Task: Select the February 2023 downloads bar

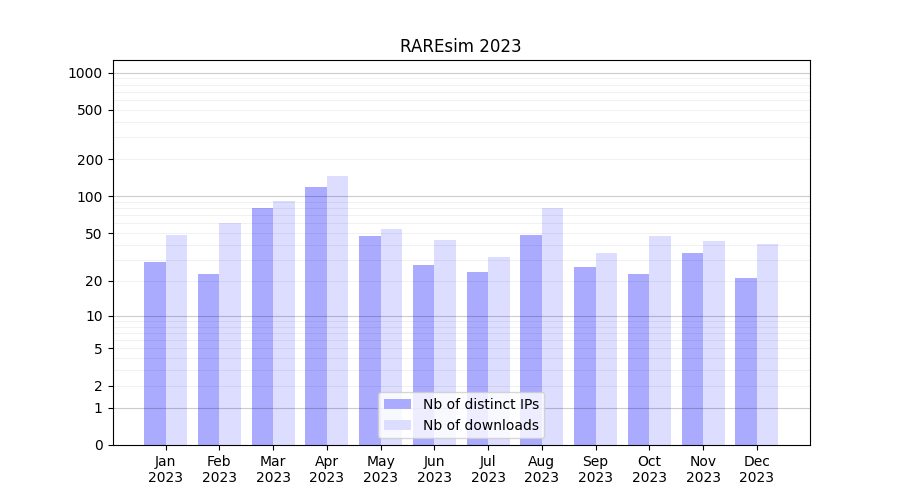Action: coord(230,333)
